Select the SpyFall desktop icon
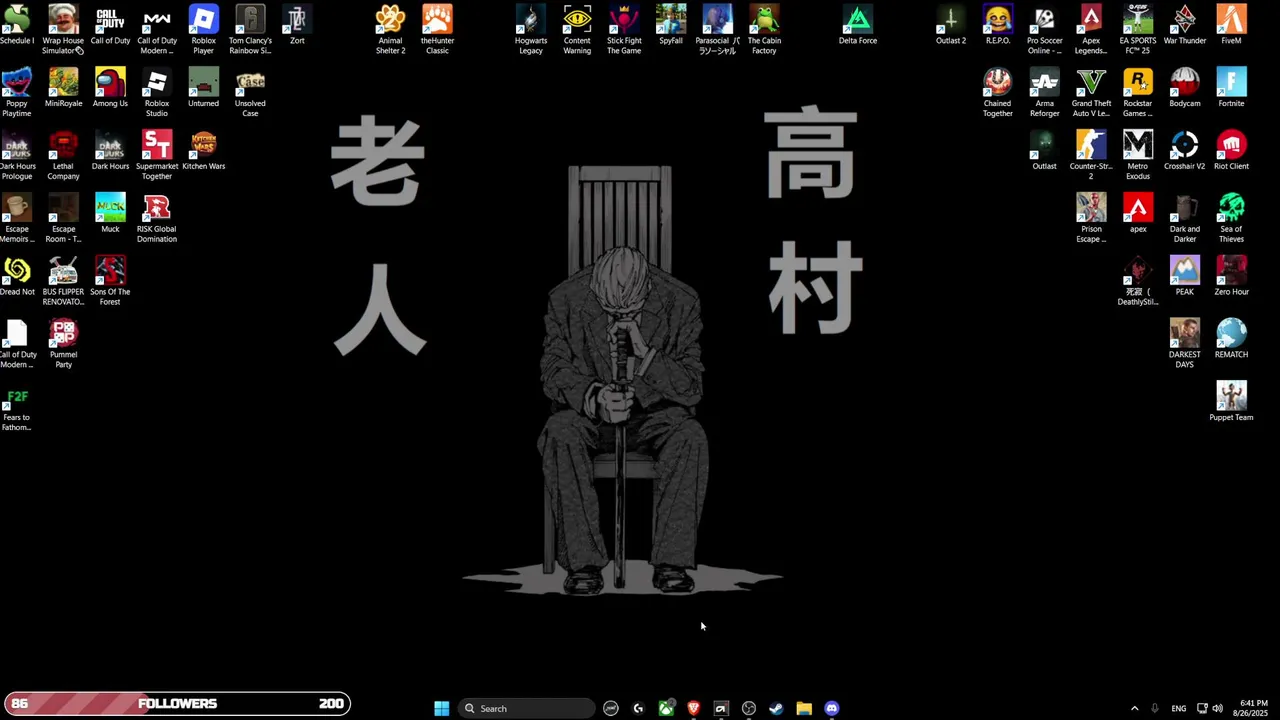This screenshot has width=1280, height=720. tap(671, 26)
